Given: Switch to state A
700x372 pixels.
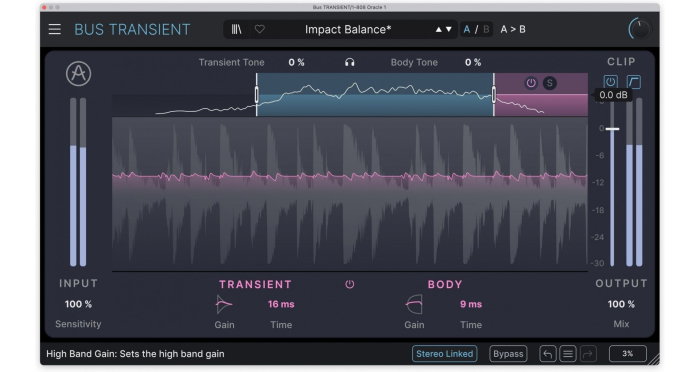Looking at the screenshot, I should (x=467, y=29).
